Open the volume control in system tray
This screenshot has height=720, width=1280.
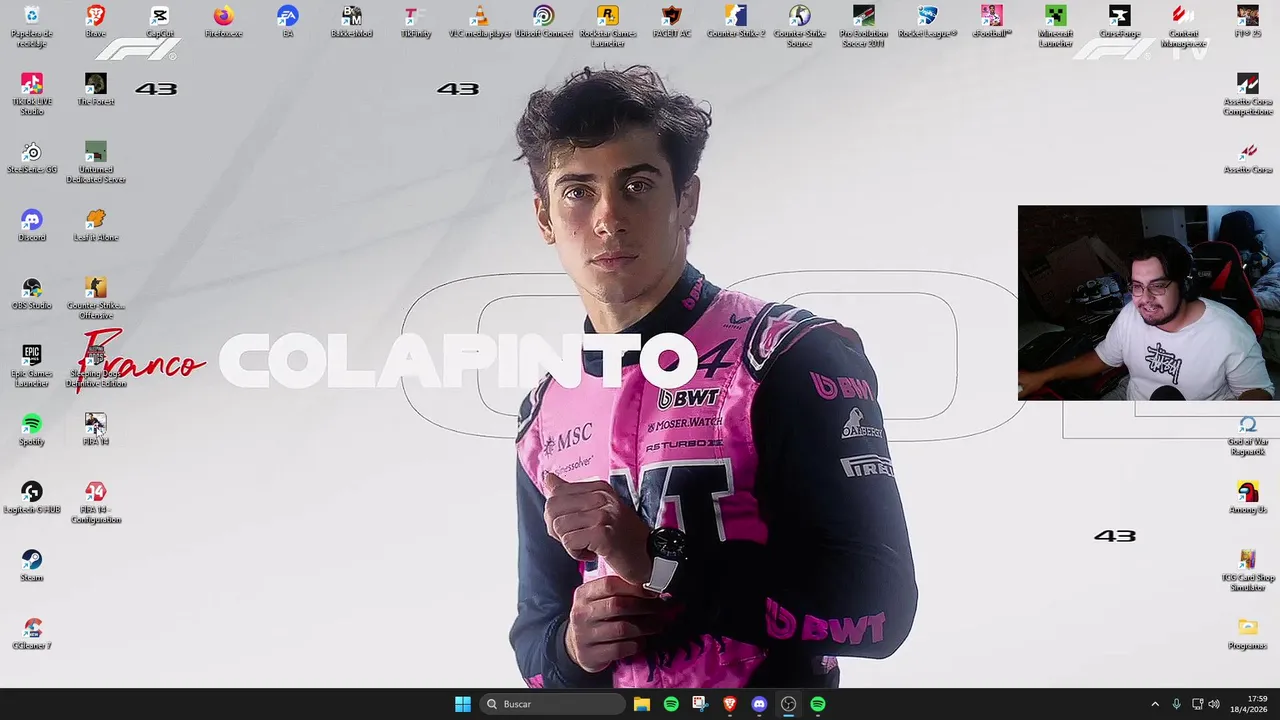tap(1214, 704)
